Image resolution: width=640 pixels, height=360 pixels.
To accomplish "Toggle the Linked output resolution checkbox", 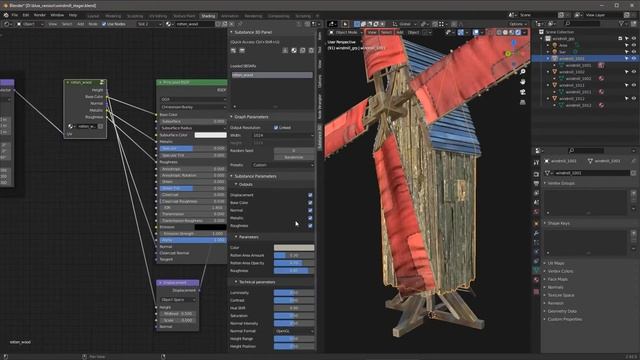I will coord(276,128).
